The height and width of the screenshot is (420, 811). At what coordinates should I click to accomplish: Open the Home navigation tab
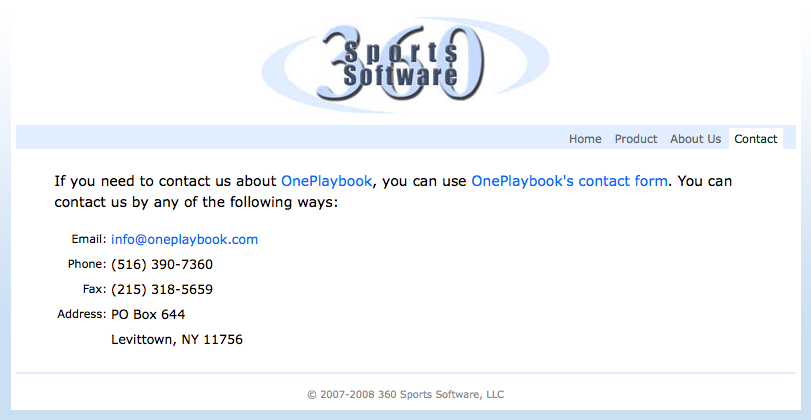(x=585, y=139)
